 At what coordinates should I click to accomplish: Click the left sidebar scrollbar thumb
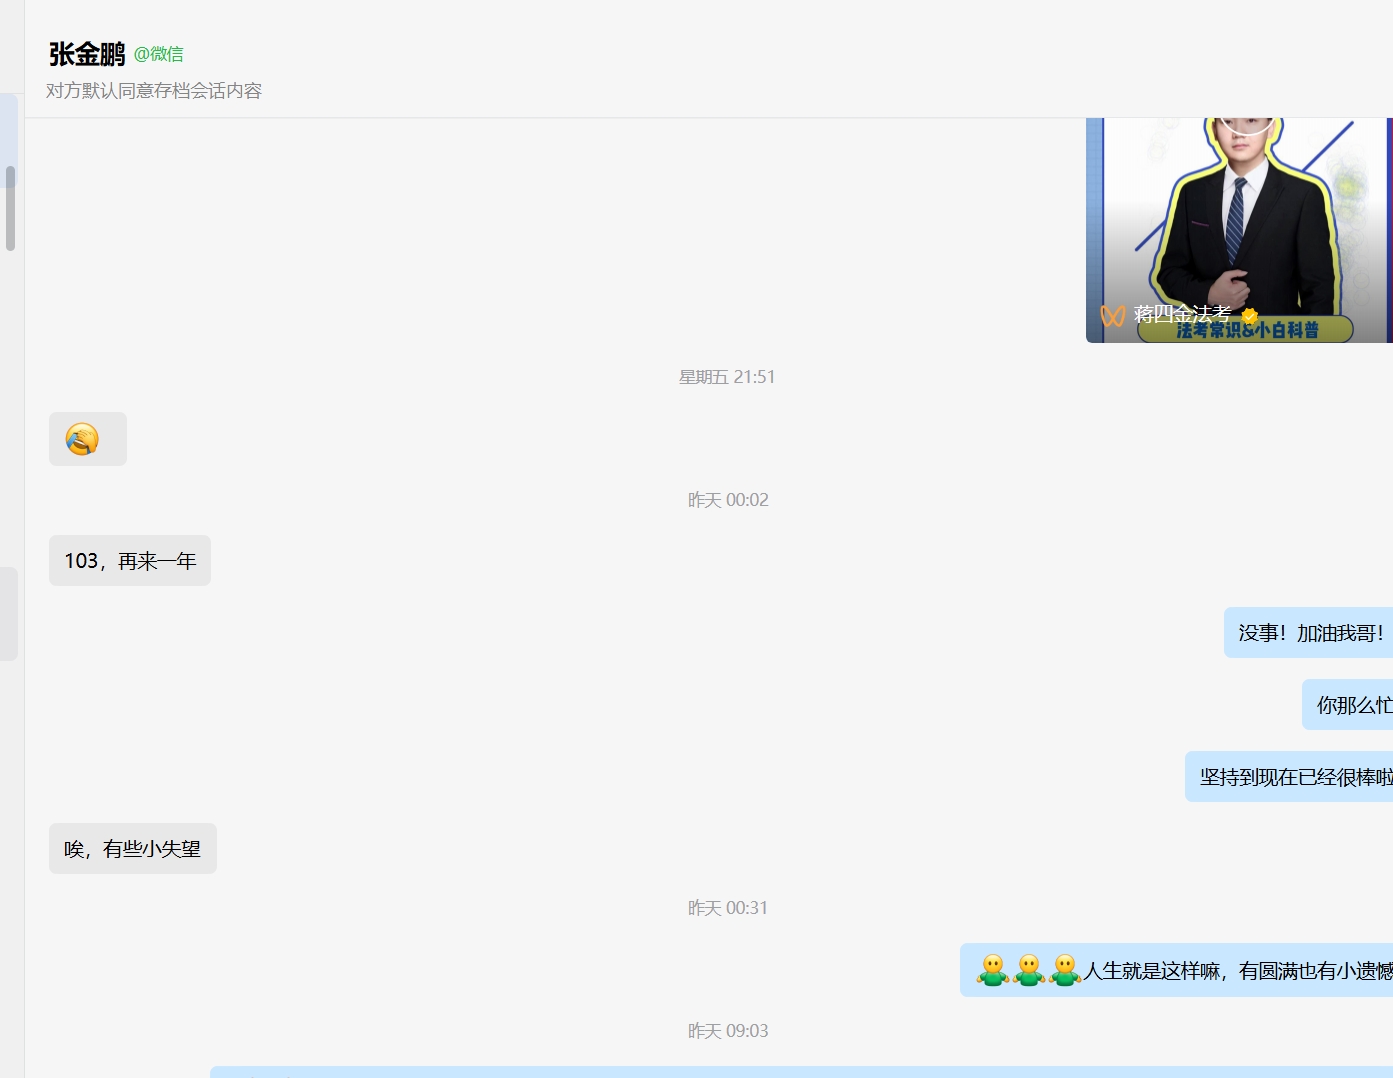tap(10, 208)
